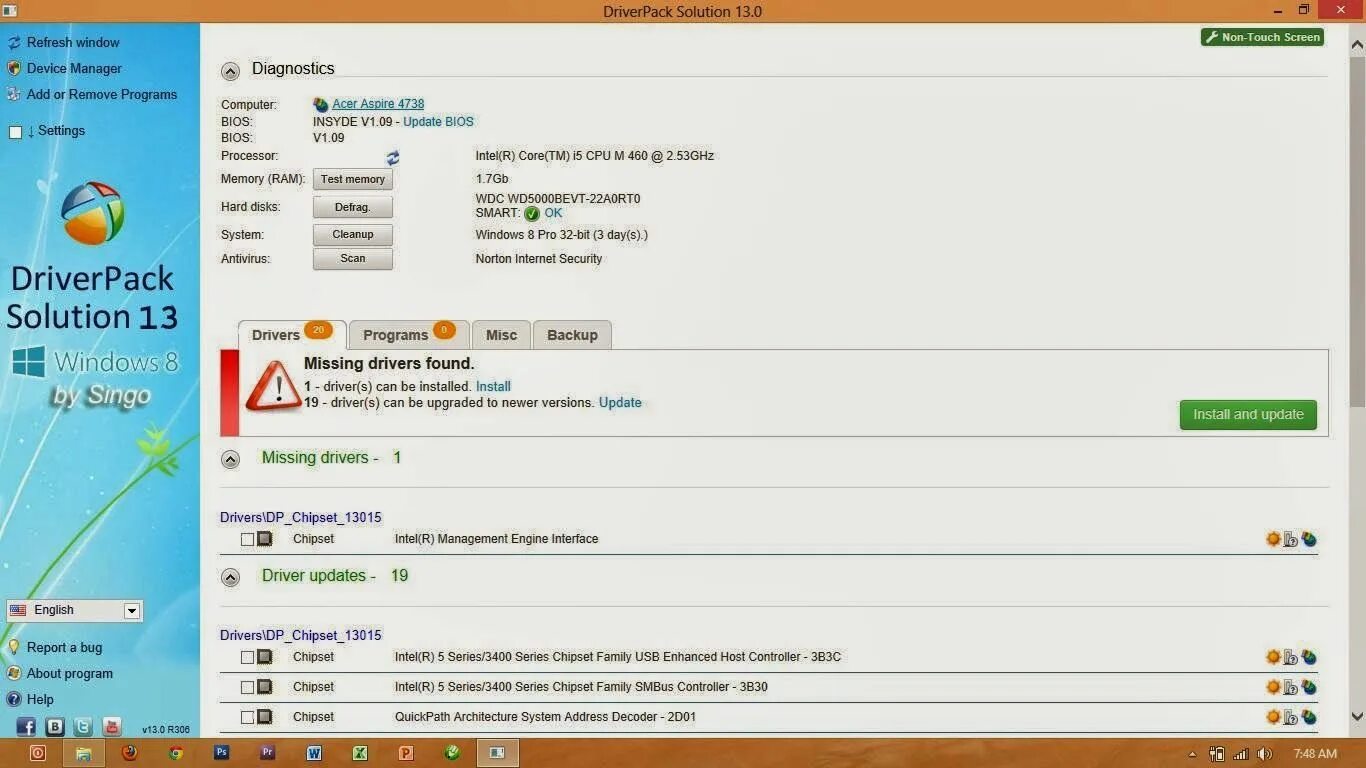Switch to the Misc tab
The width and height of the screenshot is (1366, 768).
click(501, 335)
